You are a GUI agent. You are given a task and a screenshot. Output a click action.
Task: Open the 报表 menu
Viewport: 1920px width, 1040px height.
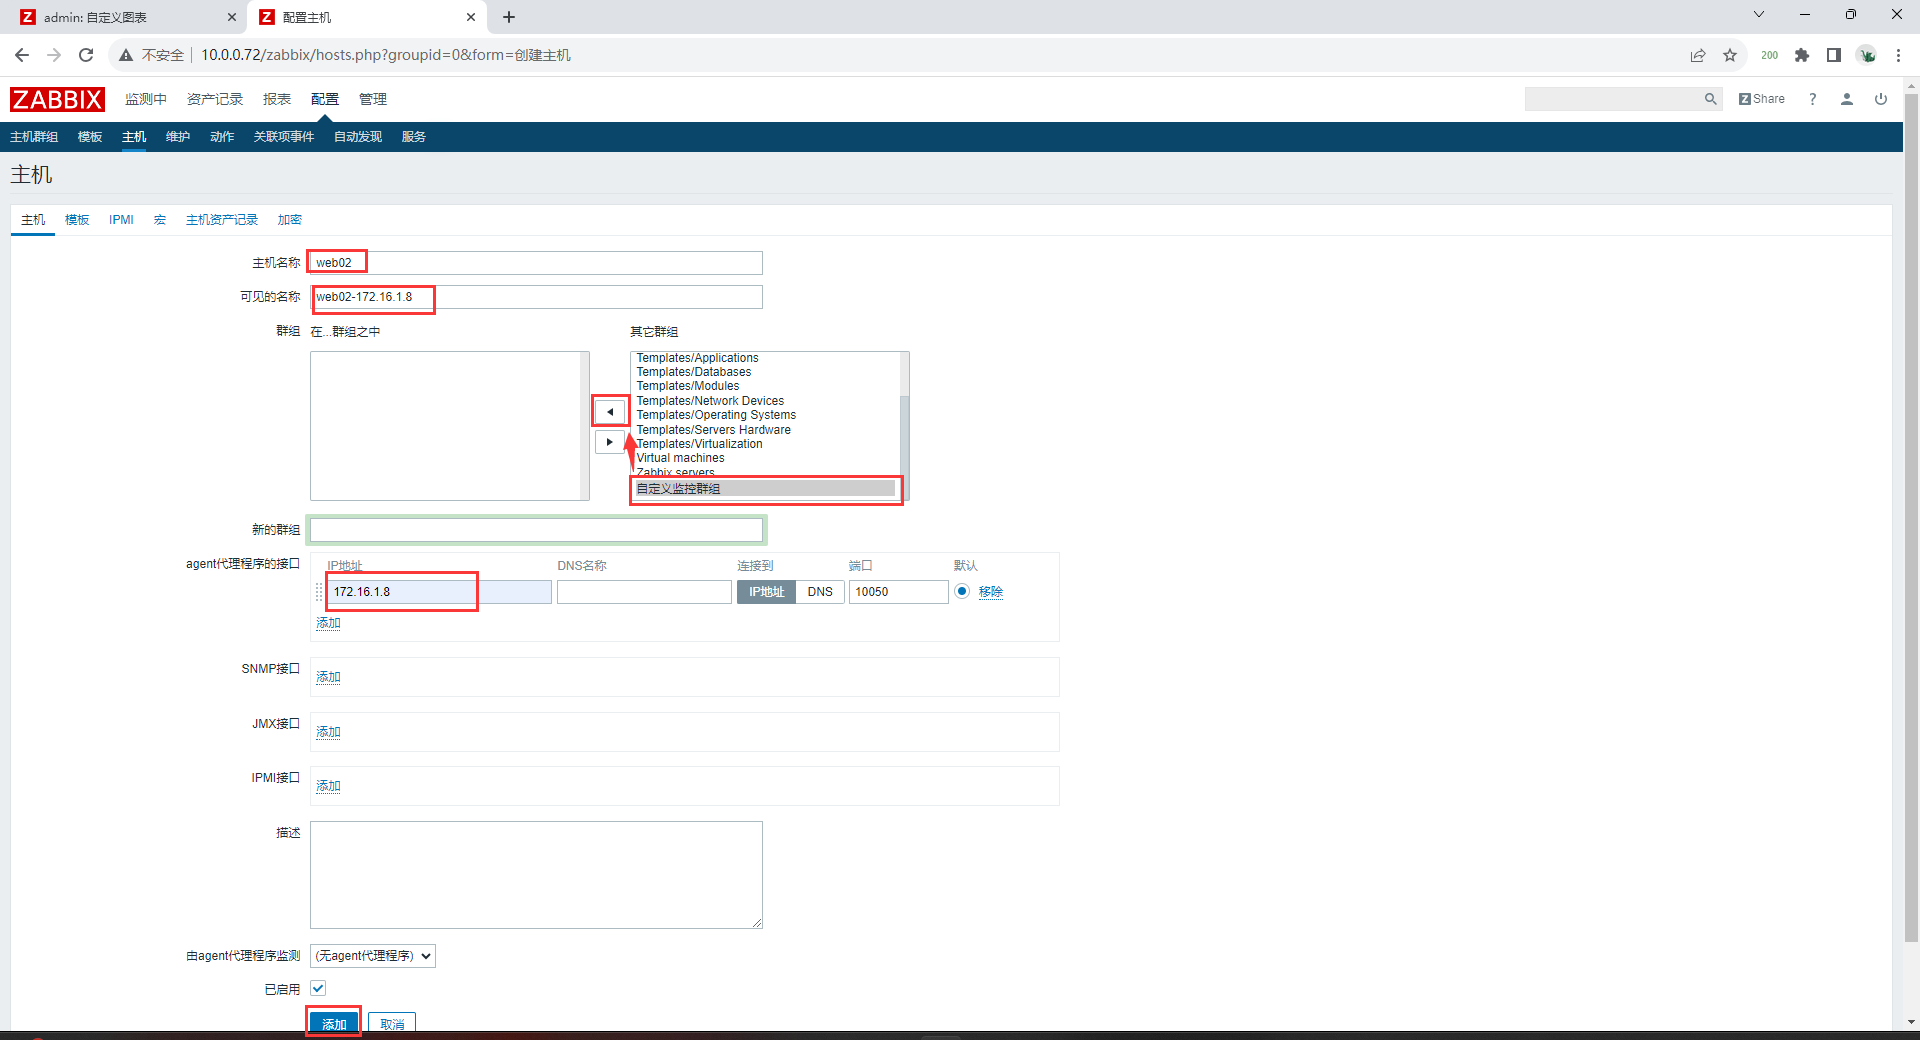[x=277, y=99]
